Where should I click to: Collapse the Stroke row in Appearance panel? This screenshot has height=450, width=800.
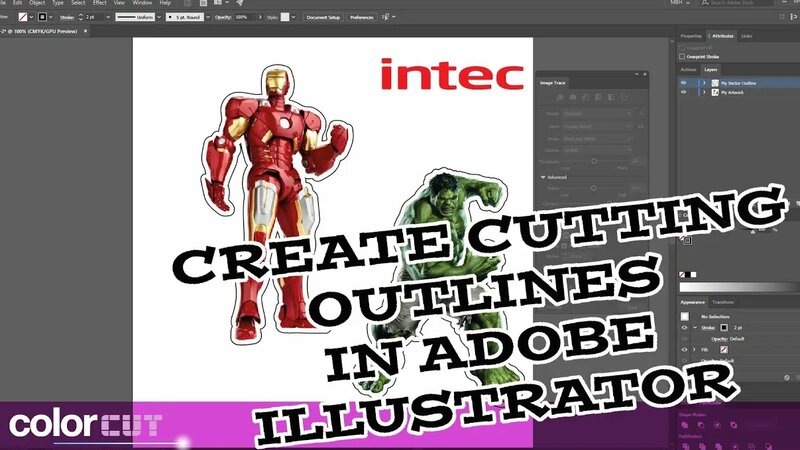(x=695, y=328)
